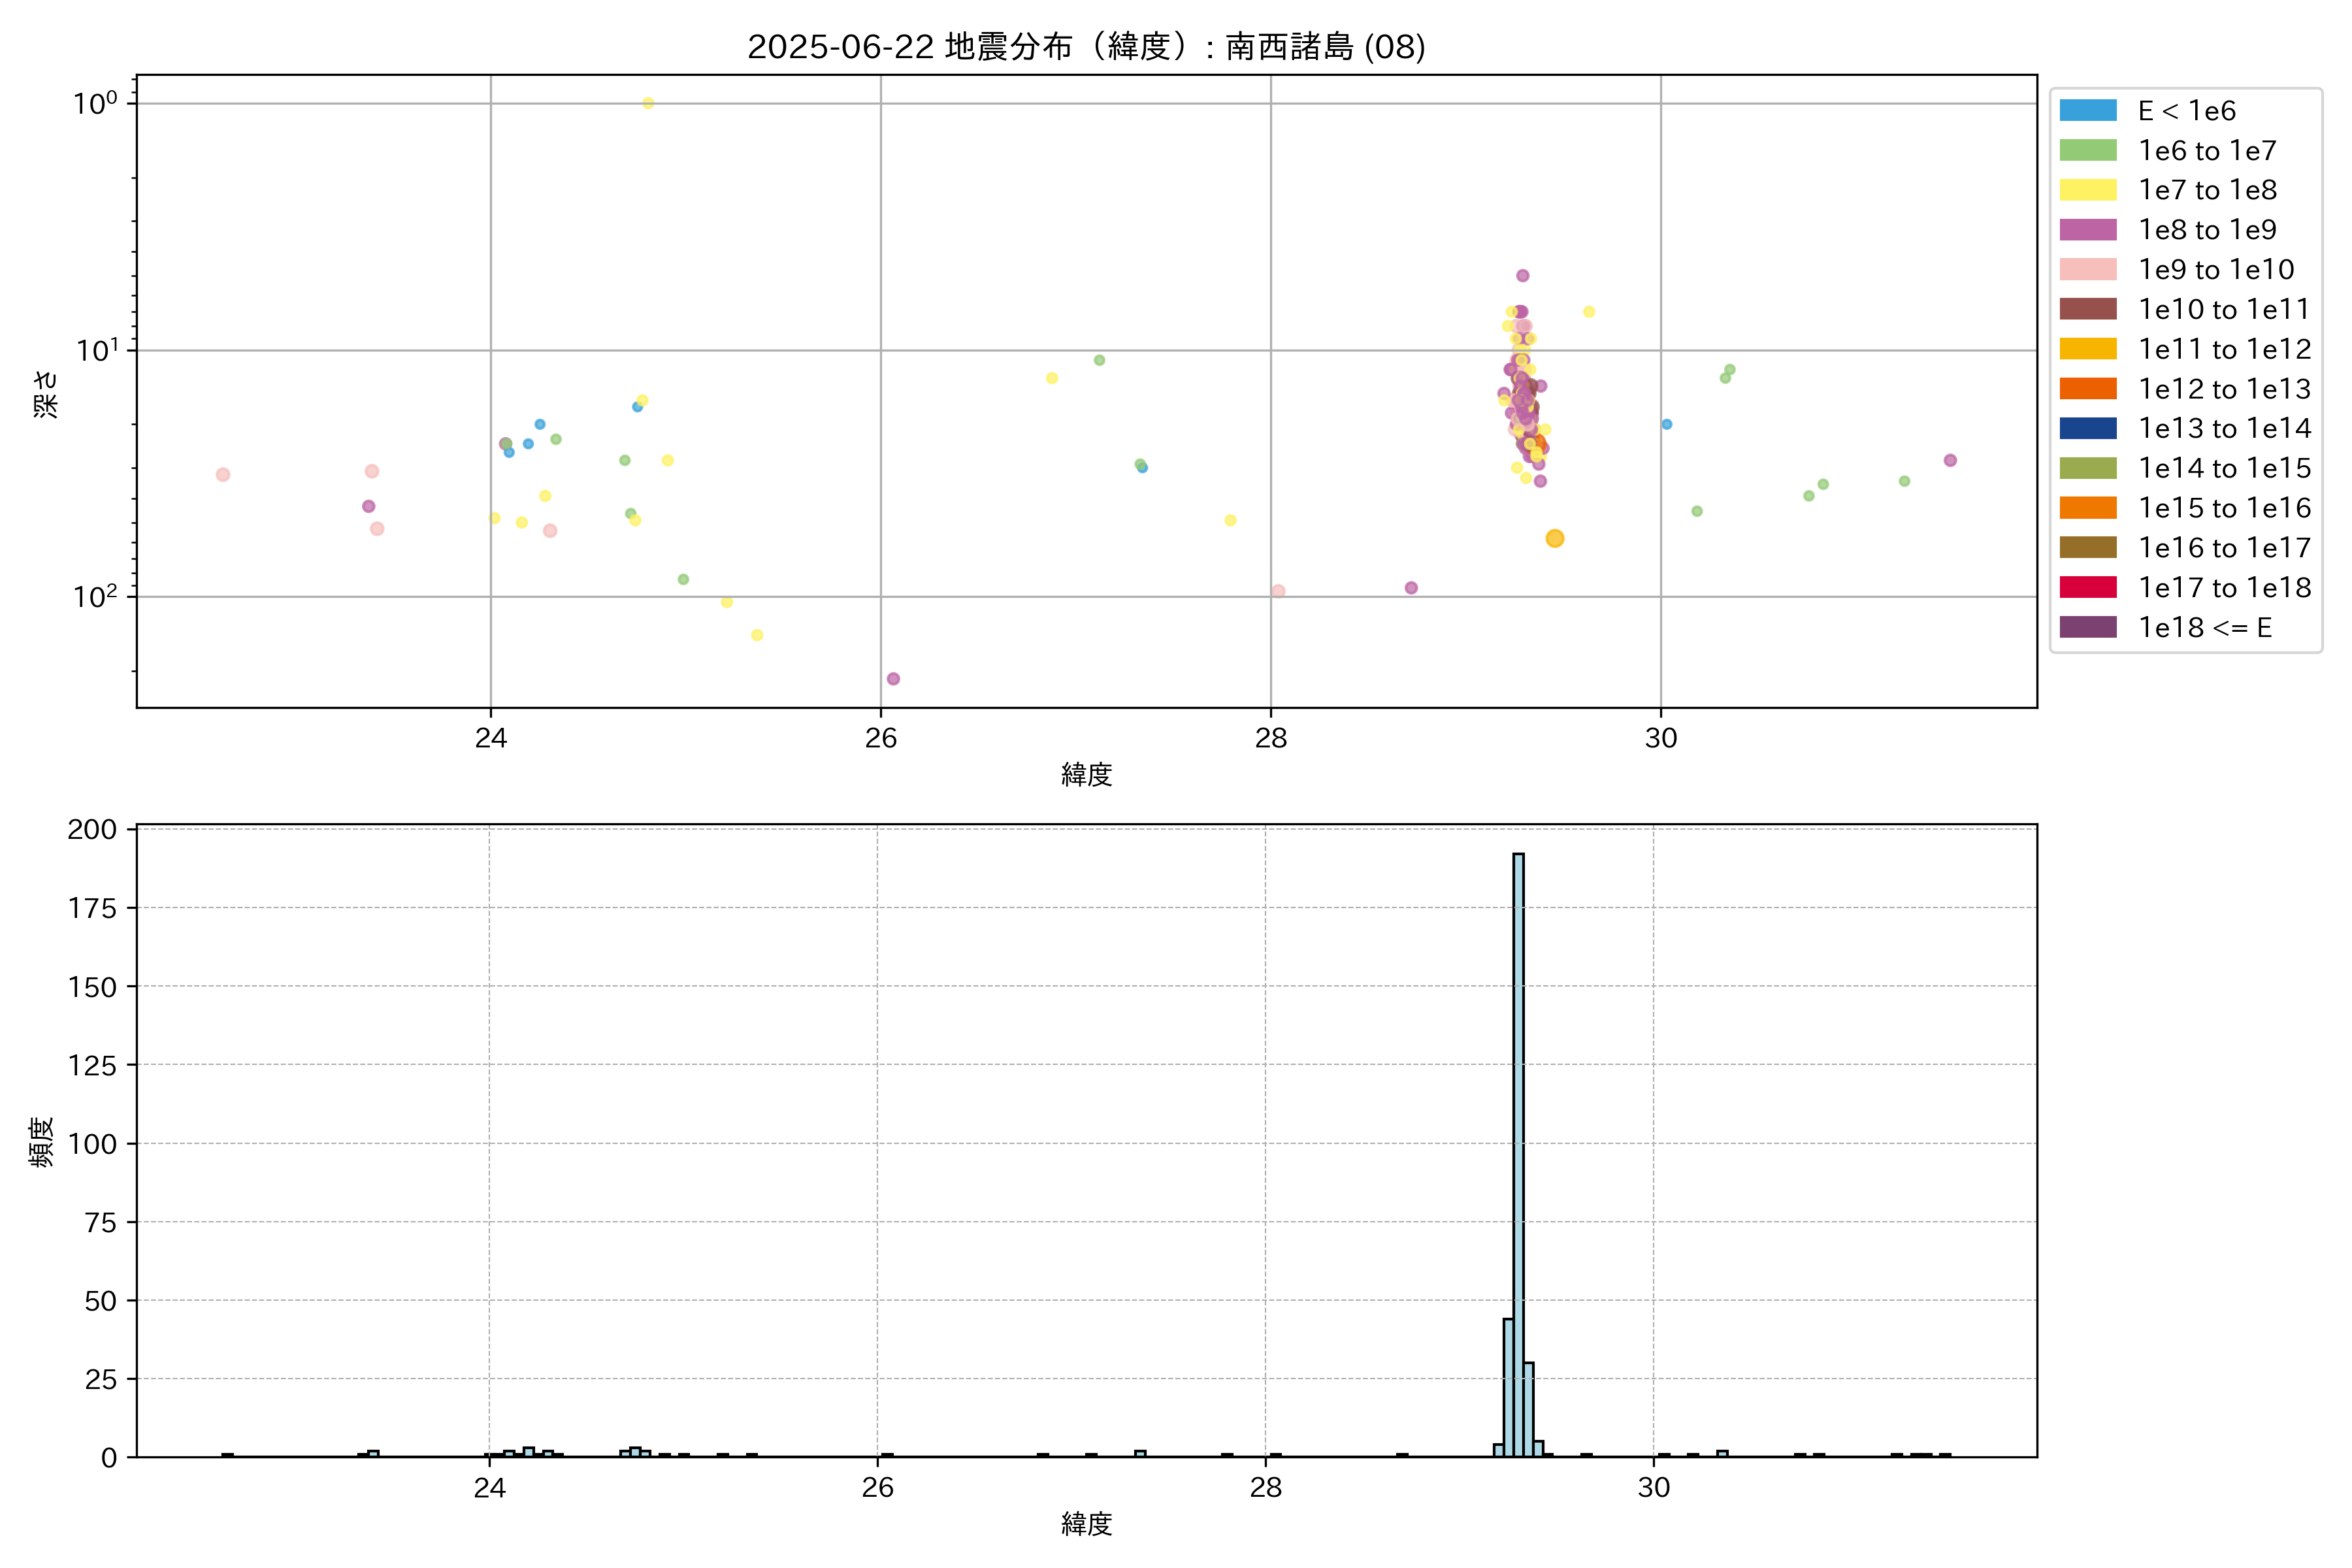Click the yellow scatter point at depth 10⁰
The width and height of the screenshot is (2352, 1568).
[x=648, y=103]
